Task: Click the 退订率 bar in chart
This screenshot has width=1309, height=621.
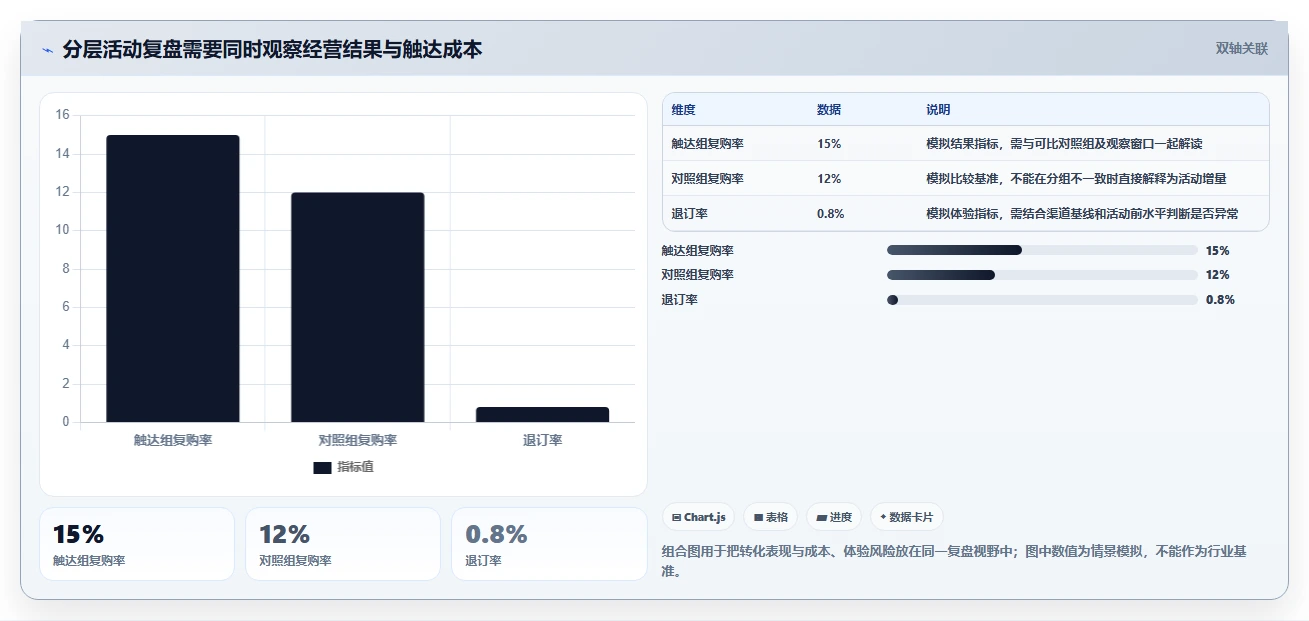Action: [542, 414]
